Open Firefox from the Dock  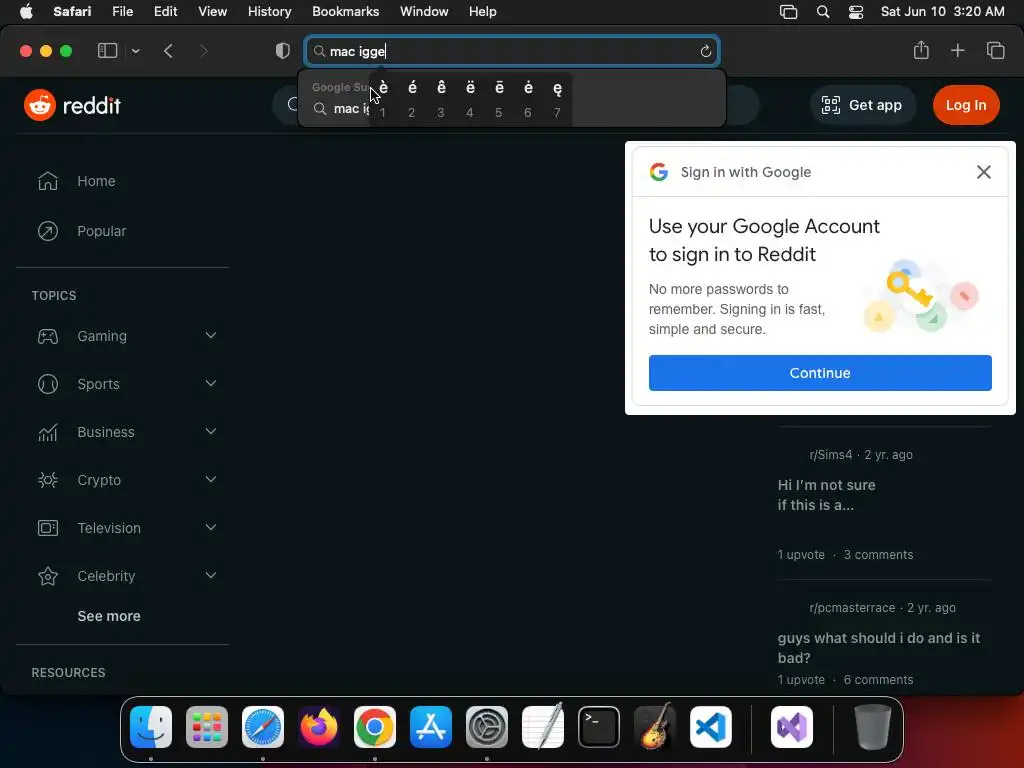click(x=319, y=727)
